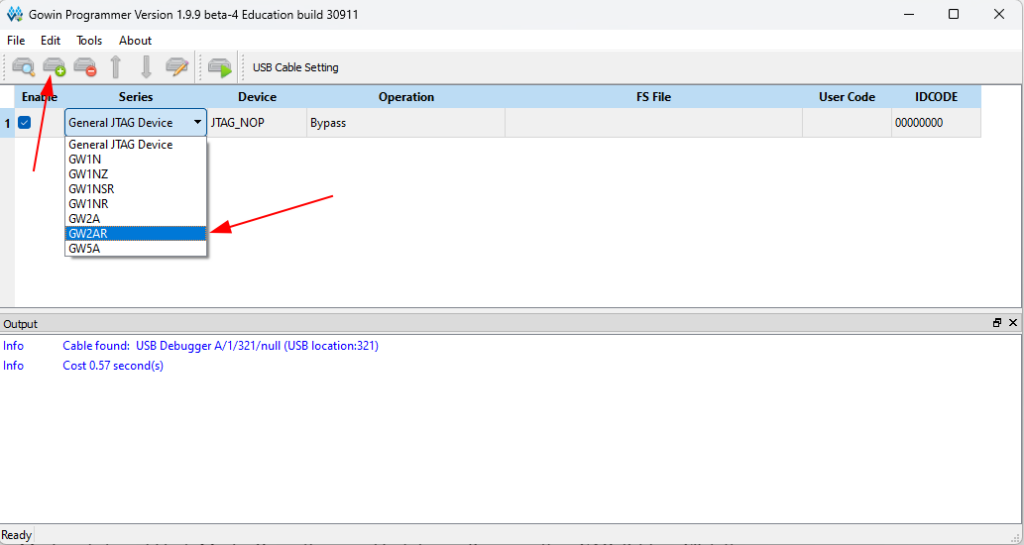Screen dimensions: 1024x545
Task: Click the Scan Device toolbar icon
Action: coord(24,67)
